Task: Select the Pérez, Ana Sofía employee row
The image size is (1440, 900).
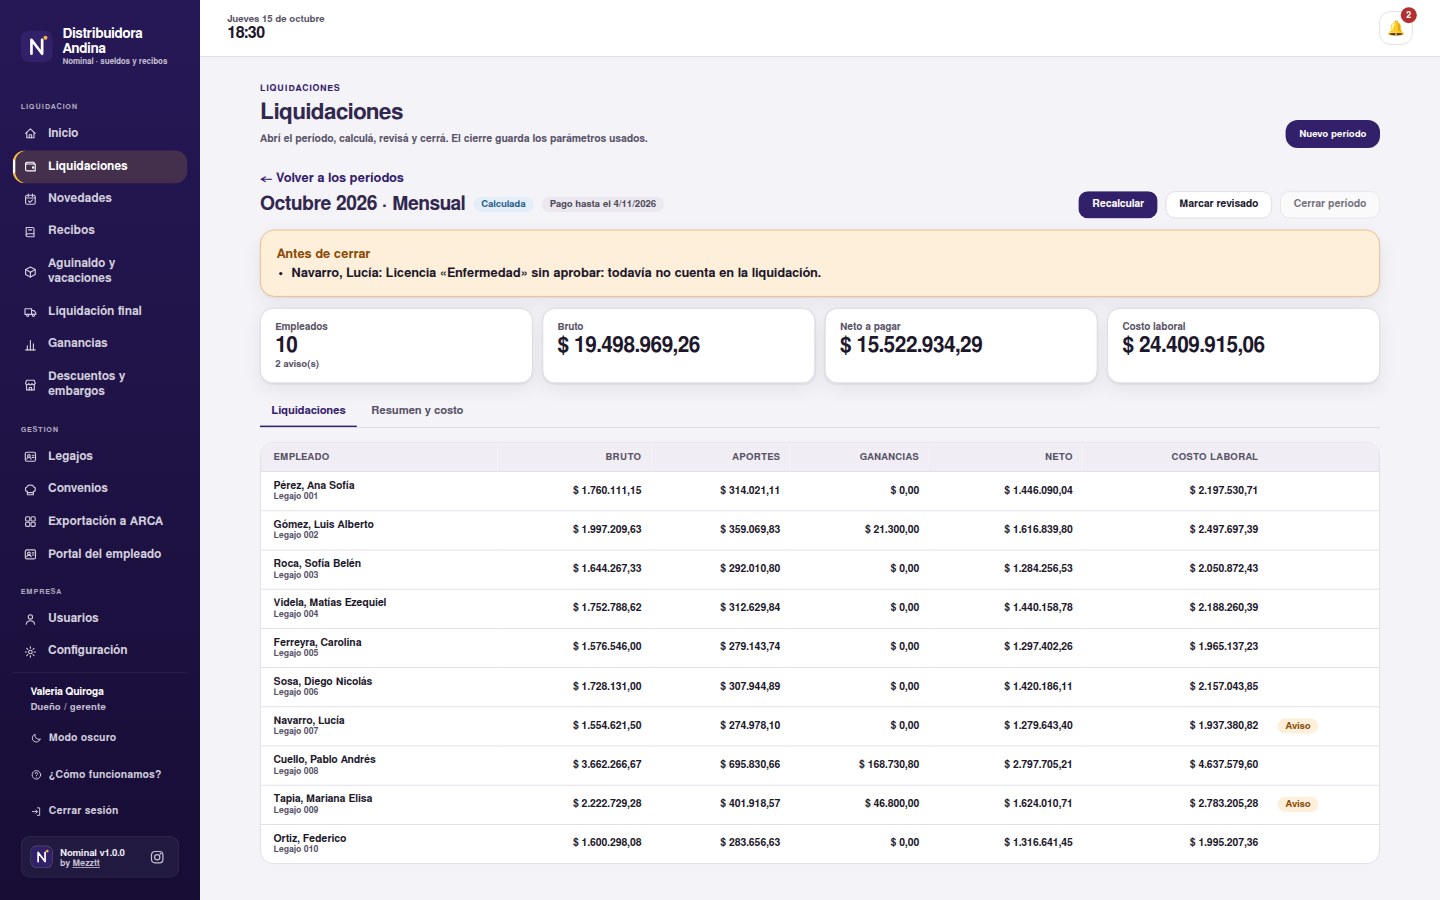Action: (819, 491)
